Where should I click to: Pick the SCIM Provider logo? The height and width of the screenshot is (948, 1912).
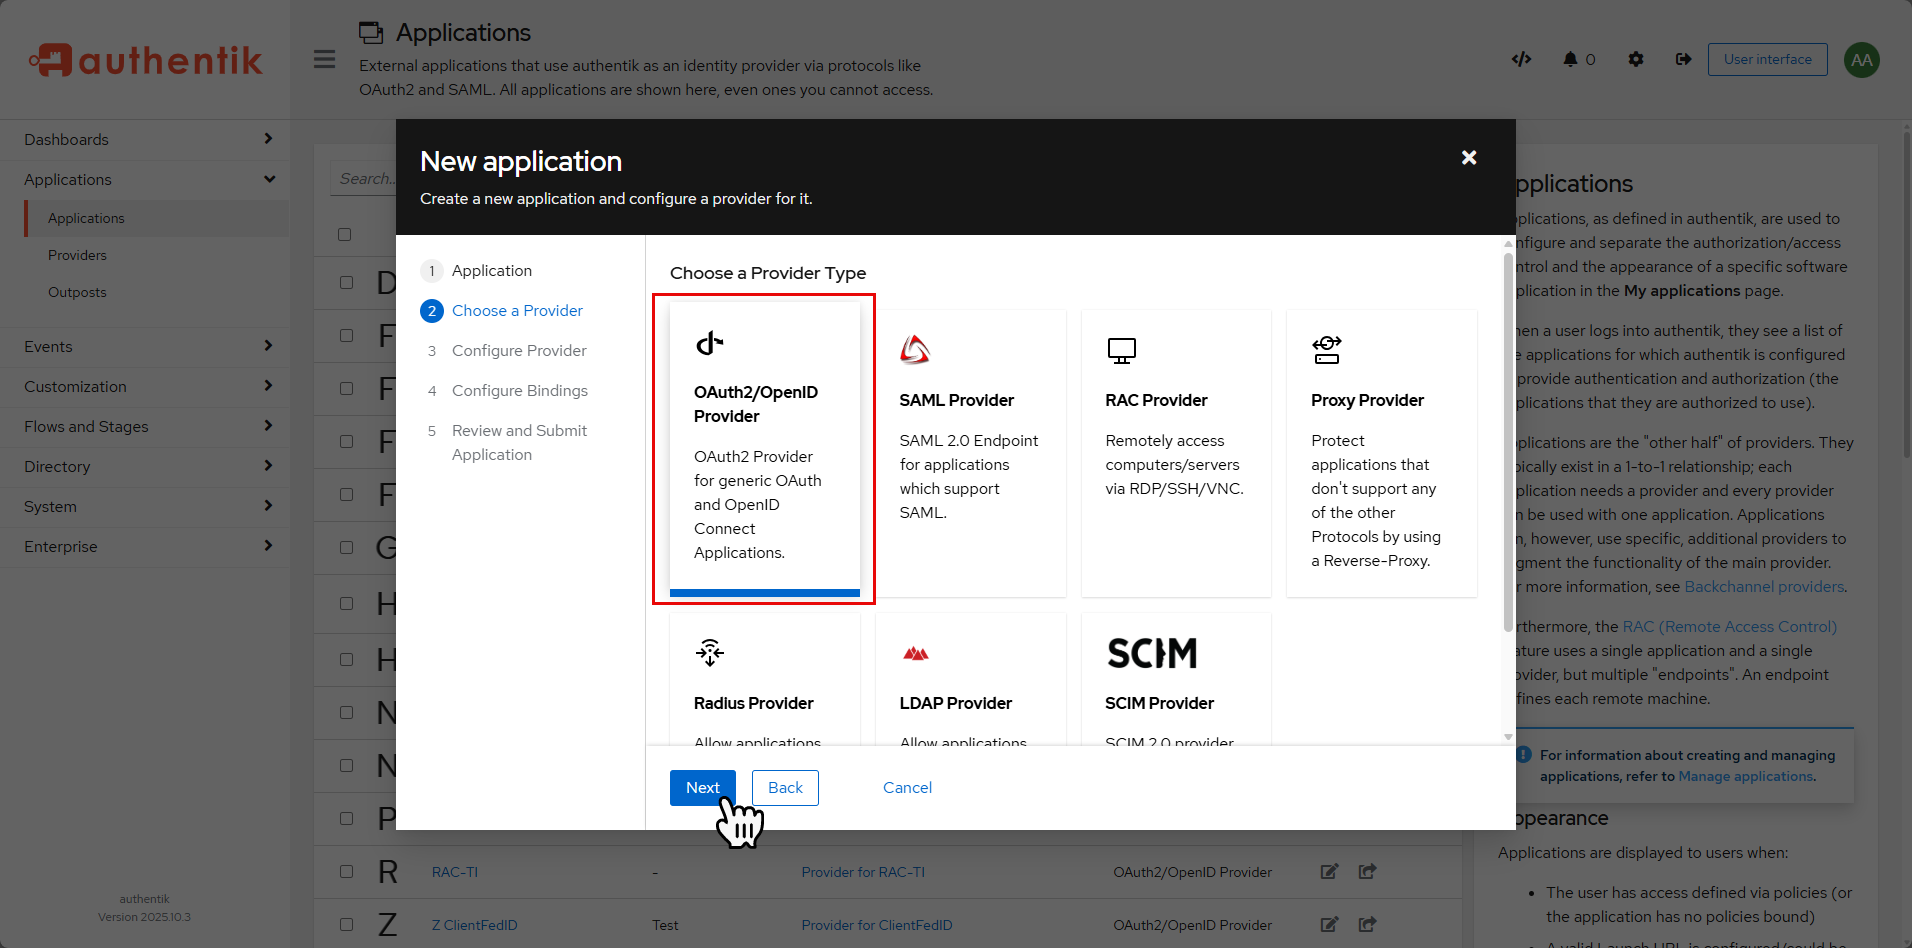[x=1151, y=654]
